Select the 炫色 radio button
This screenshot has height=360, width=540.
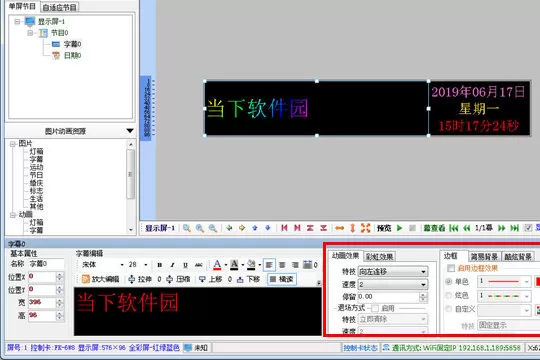448,295
